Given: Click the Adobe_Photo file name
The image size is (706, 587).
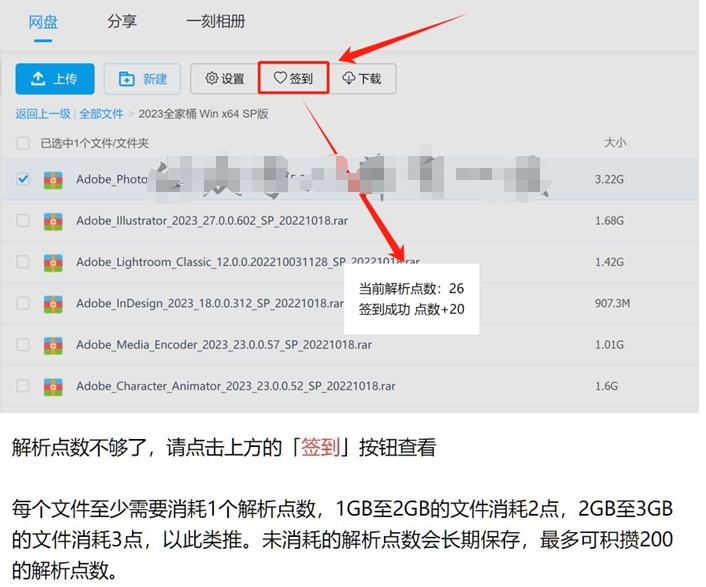Looking at the screenshot, I should tap(112, 179).
